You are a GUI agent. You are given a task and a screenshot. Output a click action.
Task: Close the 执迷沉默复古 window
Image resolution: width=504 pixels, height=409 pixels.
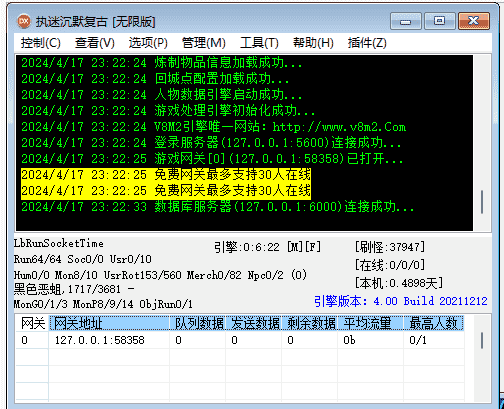pyautogui.click(x=474, y=21)
